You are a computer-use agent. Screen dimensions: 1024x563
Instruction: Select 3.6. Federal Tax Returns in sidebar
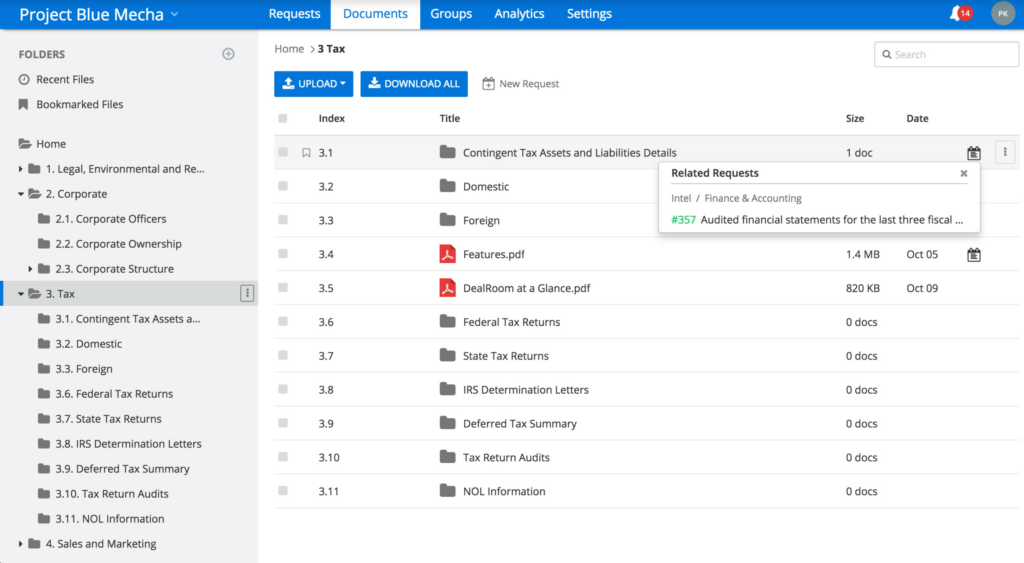(114, 394)
